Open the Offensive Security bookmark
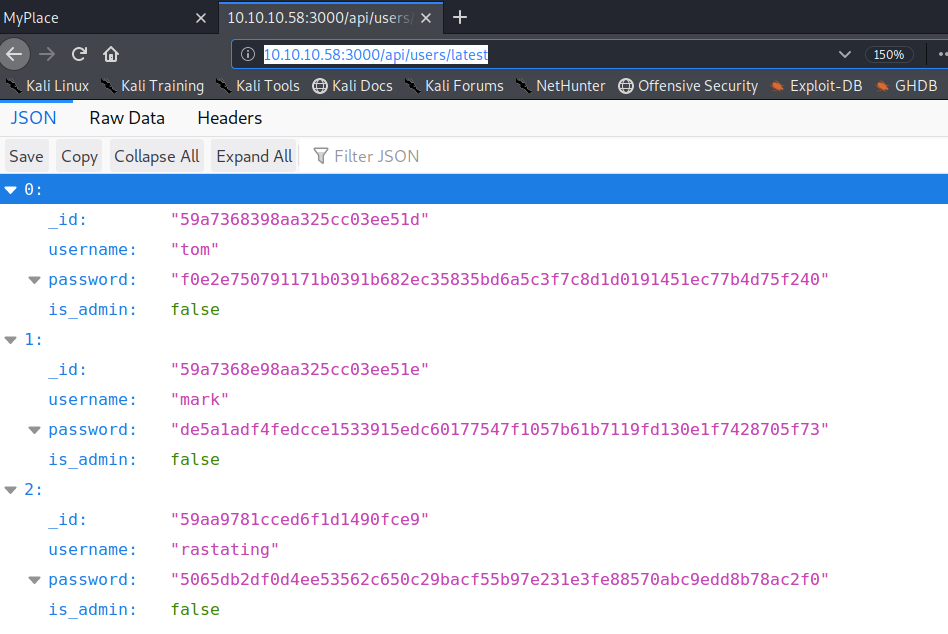This screenshot has height=634, width=948. coord(688,86)
